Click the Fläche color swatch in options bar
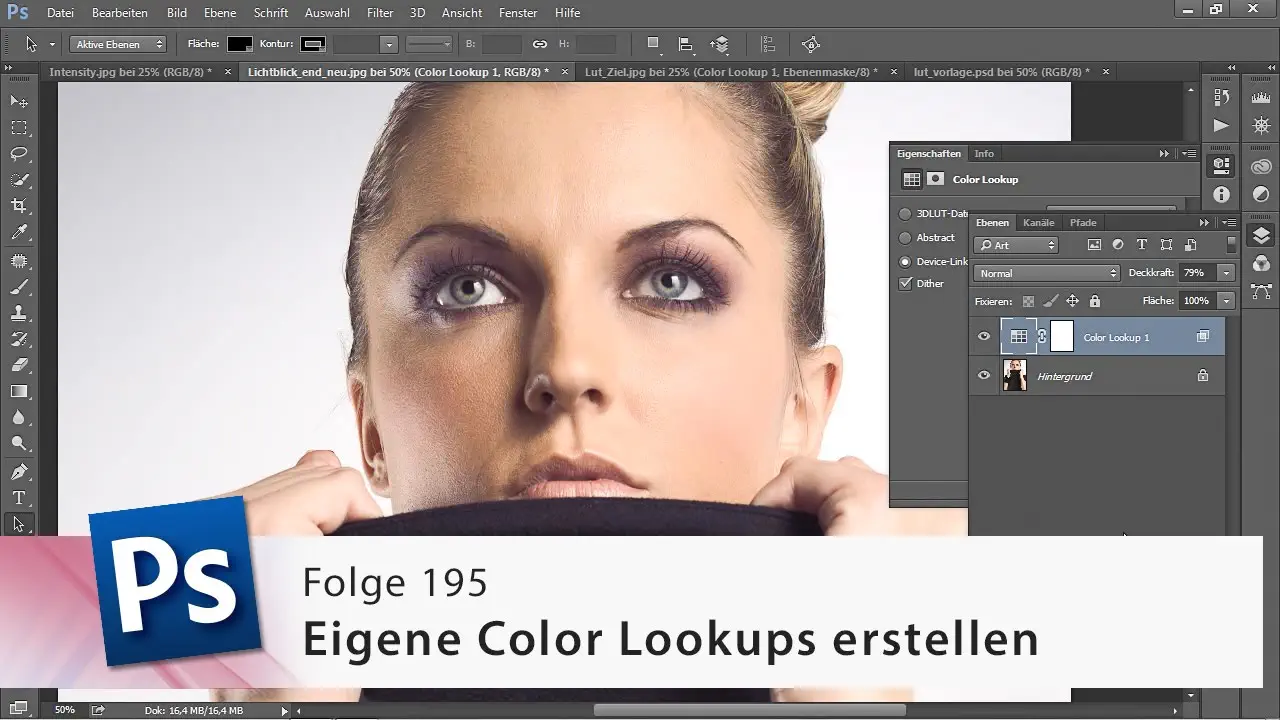Viewport: 1280px width, 720px height. [x=238, y=43]
